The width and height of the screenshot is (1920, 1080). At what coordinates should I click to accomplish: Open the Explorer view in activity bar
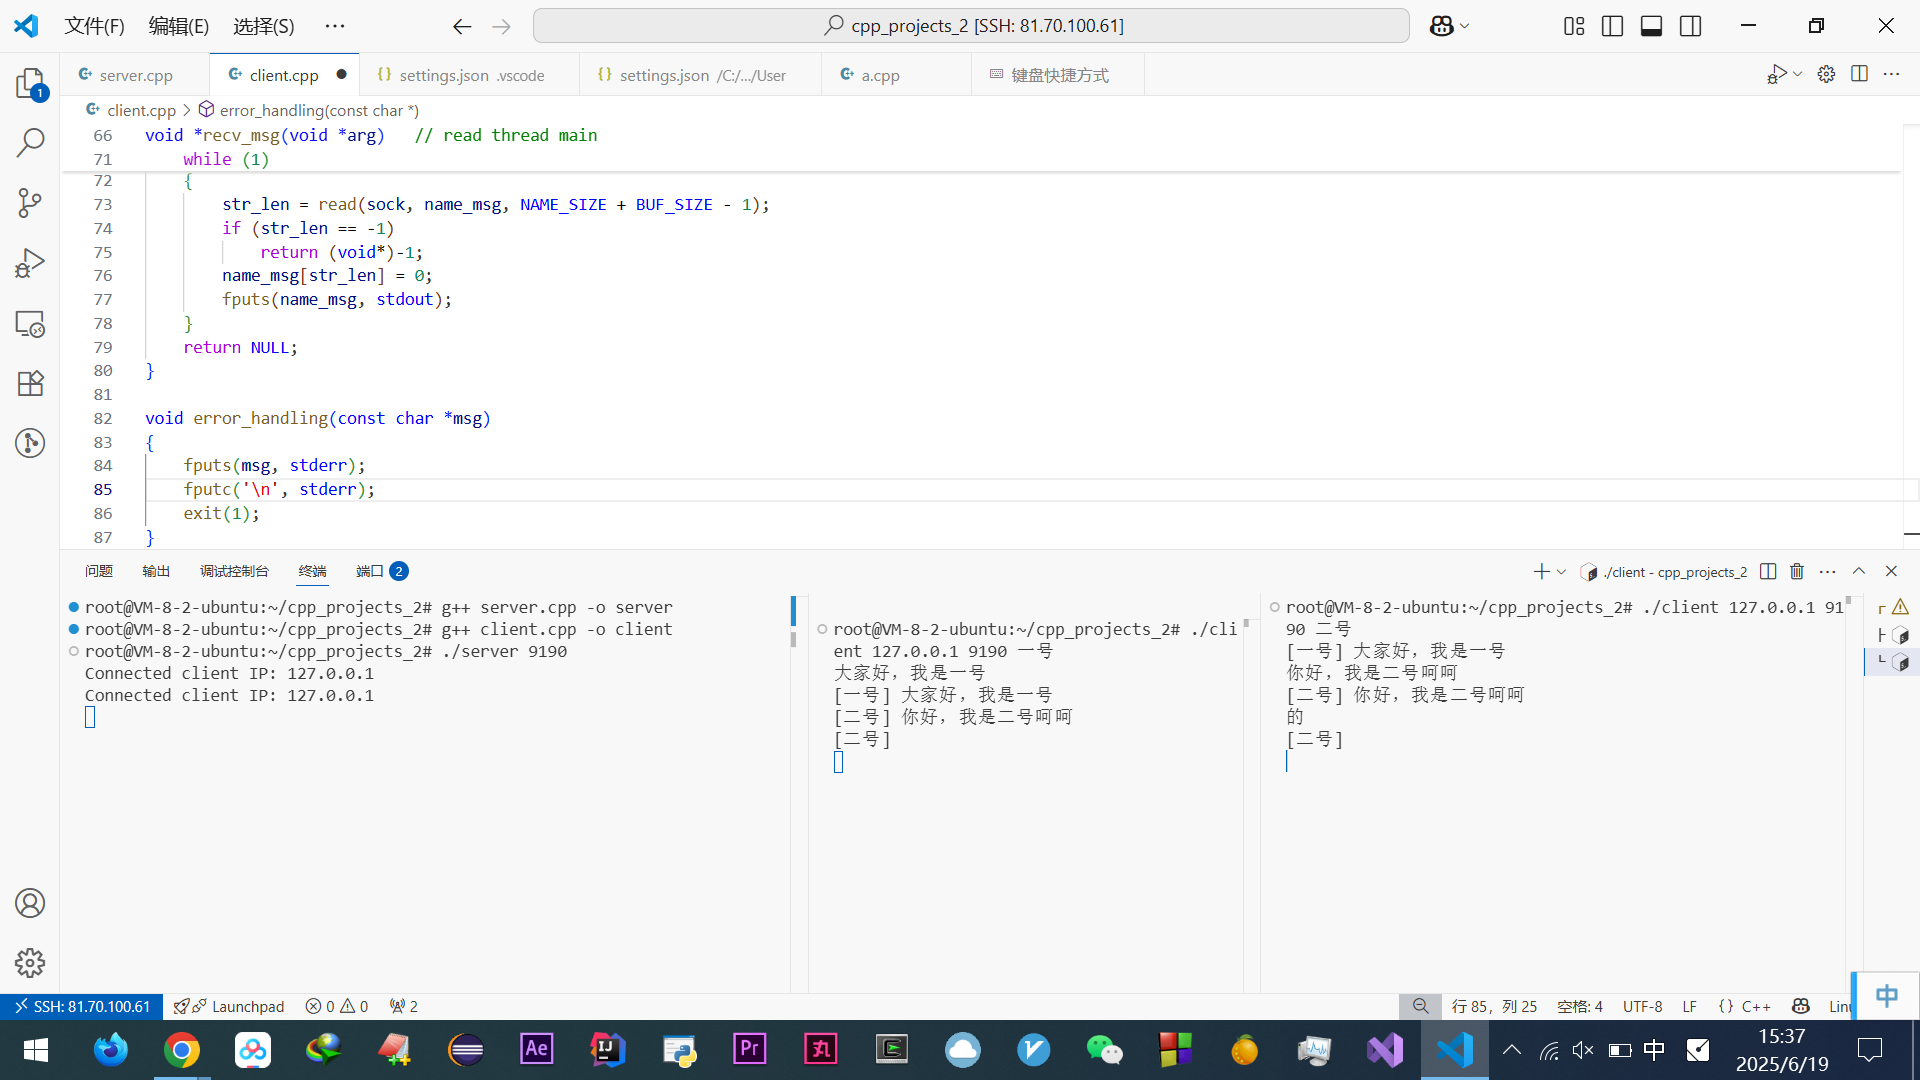(x=30, y=83)
